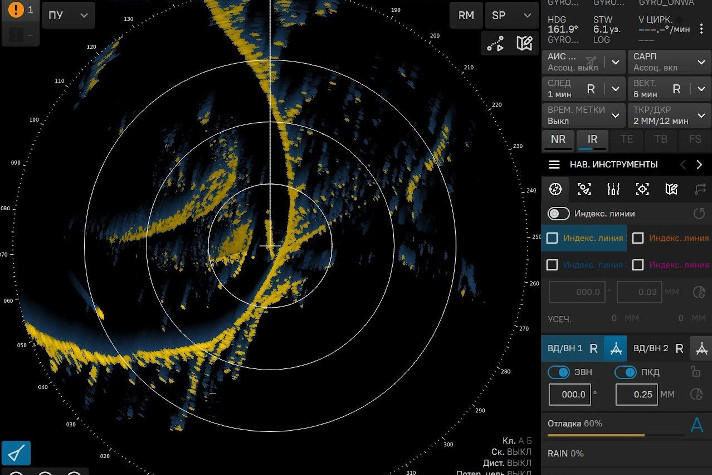Click the blue checkmark icon at bottom left
Image resolution: width=712 pixels, height=475 pixels.
coord(16,452)
